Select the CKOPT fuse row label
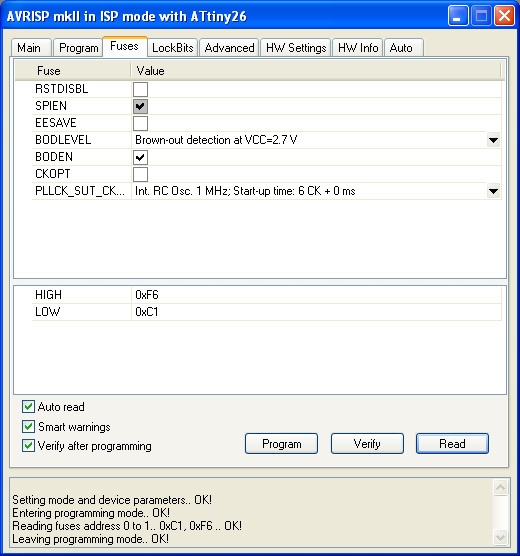The width and height of the screenshot is (520, 556). click(53, 174)
